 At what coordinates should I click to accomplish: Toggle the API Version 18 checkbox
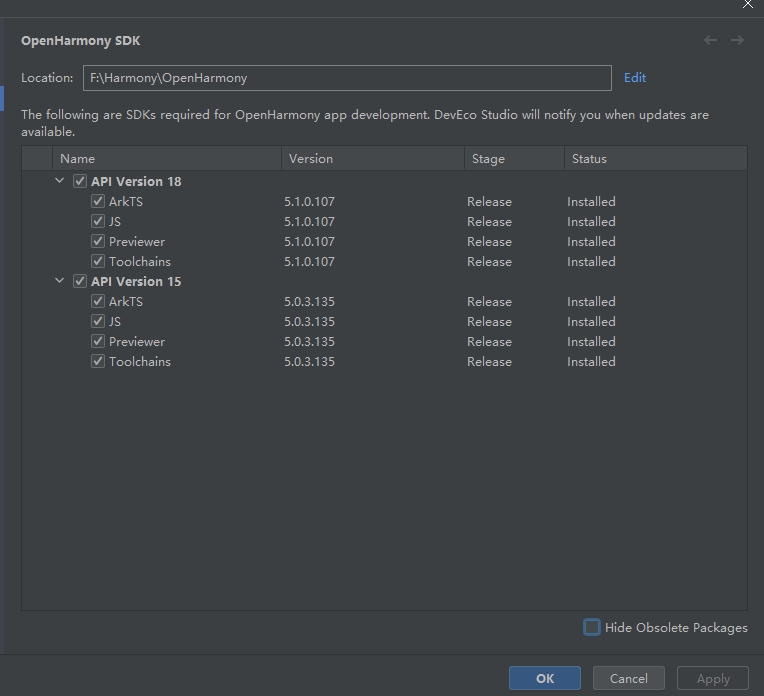click(80, 181)
